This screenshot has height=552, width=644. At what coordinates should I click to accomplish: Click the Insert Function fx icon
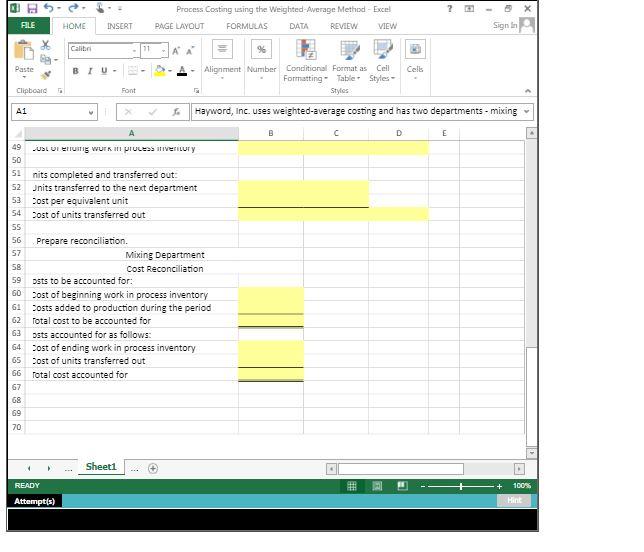(x=176, y=111)
